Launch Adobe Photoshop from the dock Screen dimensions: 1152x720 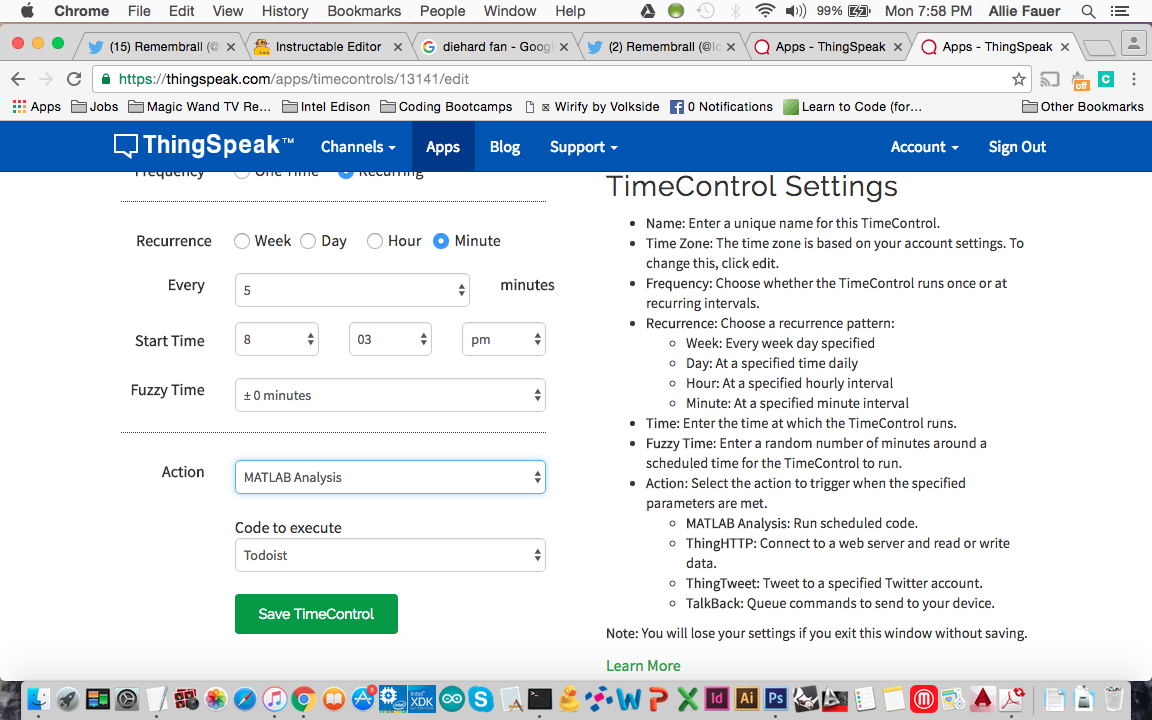tap(776, 699)
